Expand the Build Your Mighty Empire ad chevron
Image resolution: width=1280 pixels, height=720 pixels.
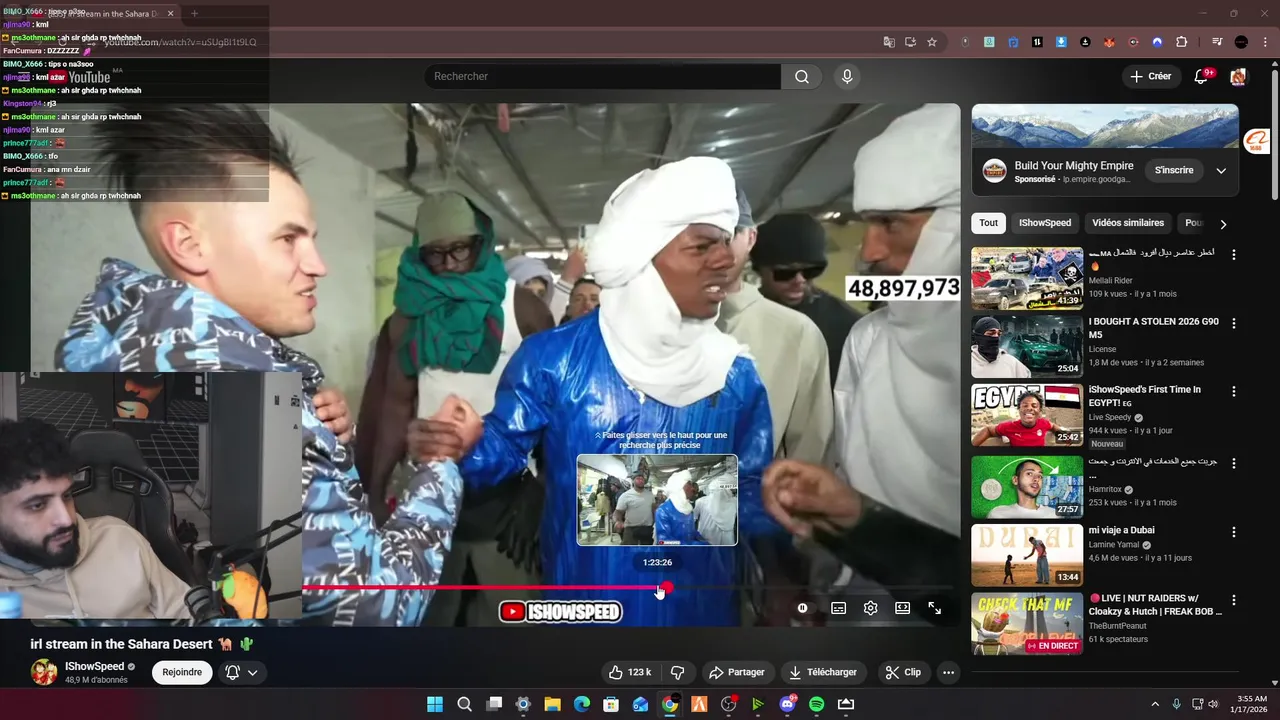tap(1221, 170)
